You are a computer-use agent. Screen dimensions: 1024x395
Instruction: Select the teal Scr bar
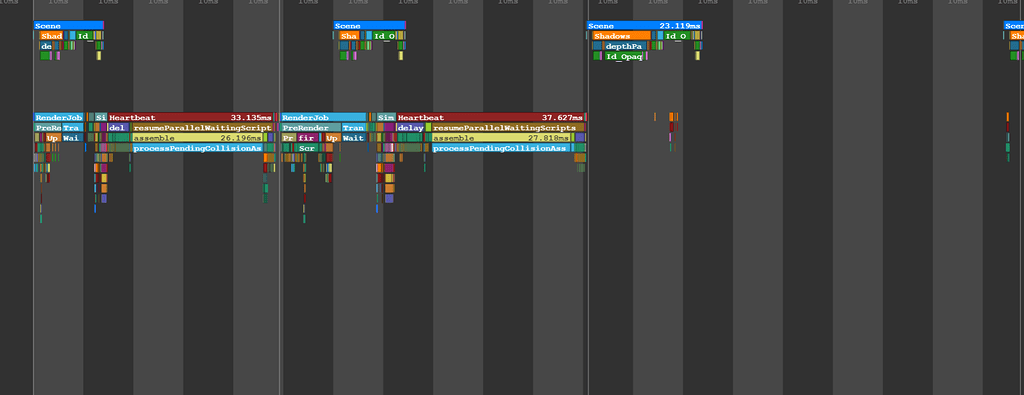coord(306,148)
